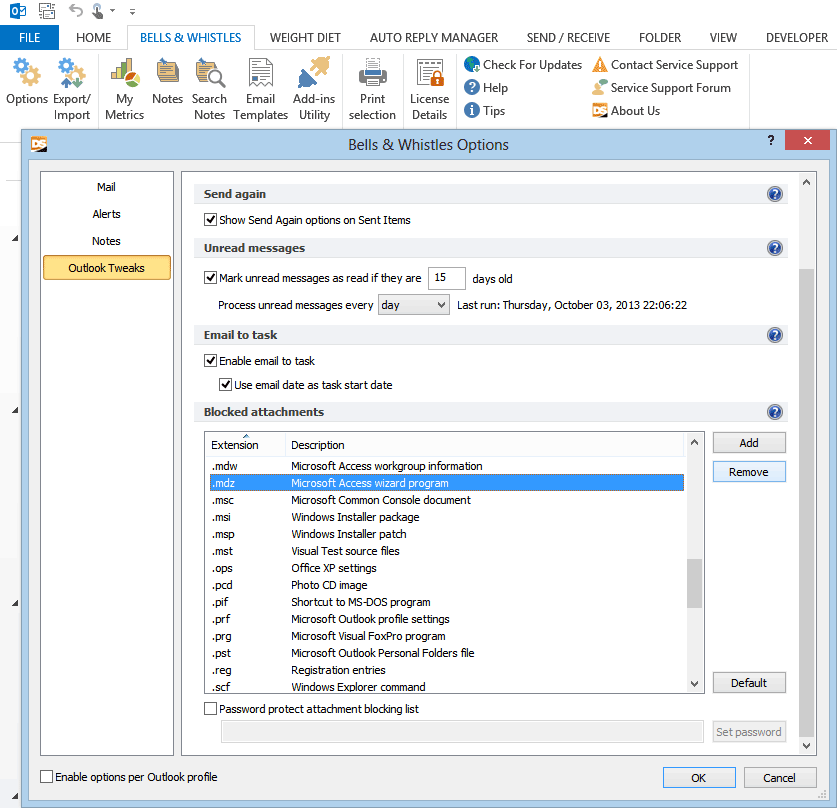Click the Add button
The height and width of the screenshot is (808, 837).
coord(749,442)
